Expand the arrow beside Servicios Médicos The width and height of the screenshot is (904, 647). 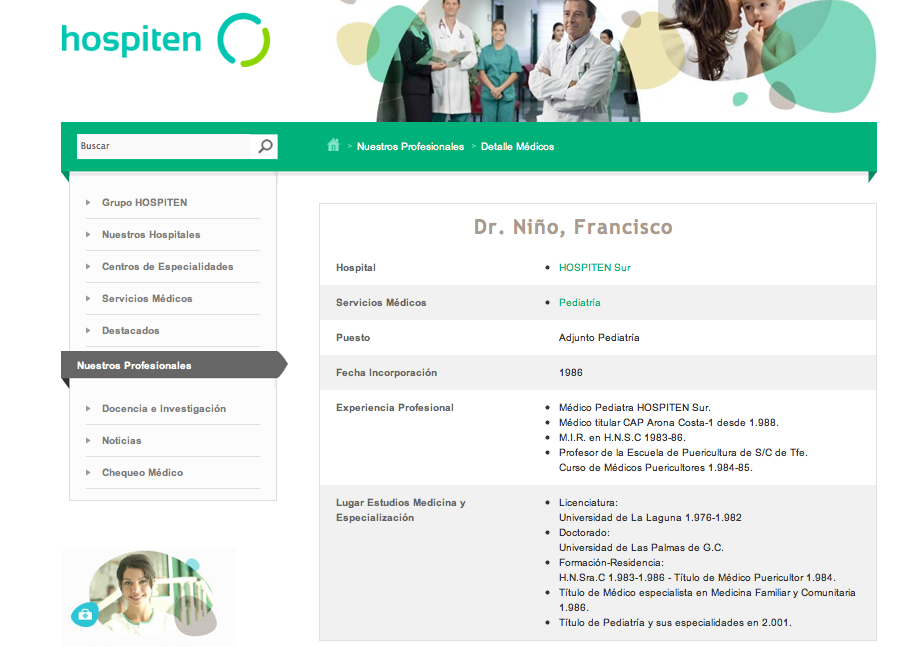[x=88, y=299]
